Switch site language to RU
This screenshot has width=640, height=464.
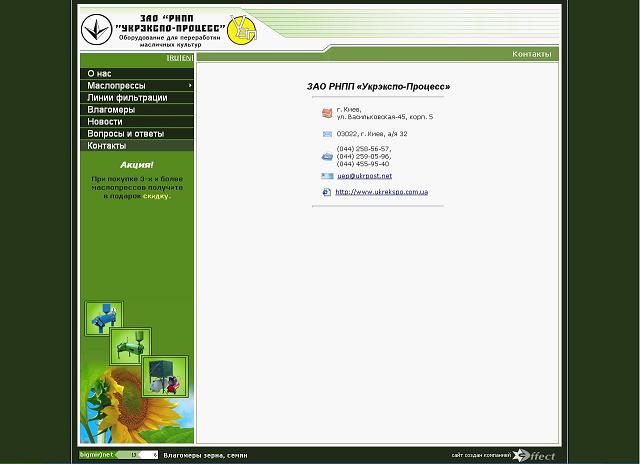tap(173, 58)
